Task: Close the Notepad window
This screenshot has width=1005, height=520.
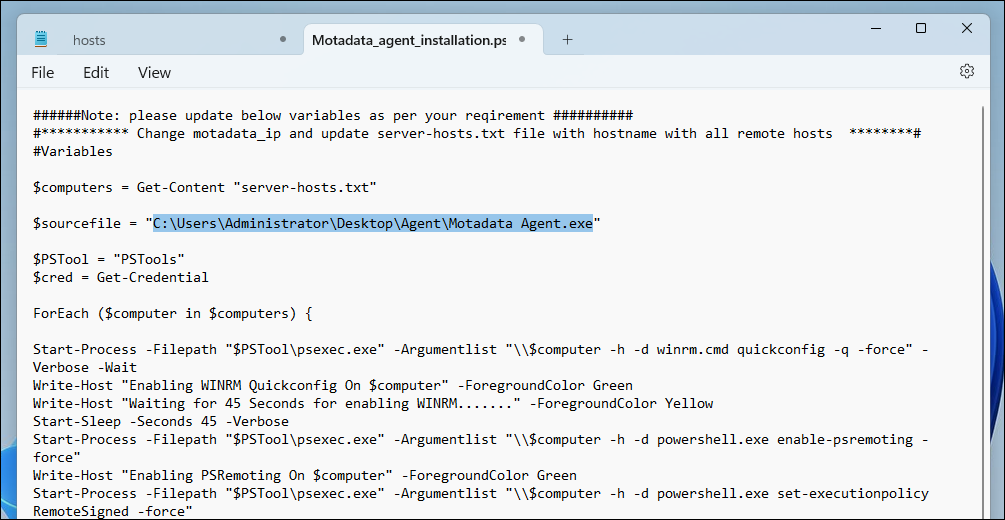Action: point(967,28)
